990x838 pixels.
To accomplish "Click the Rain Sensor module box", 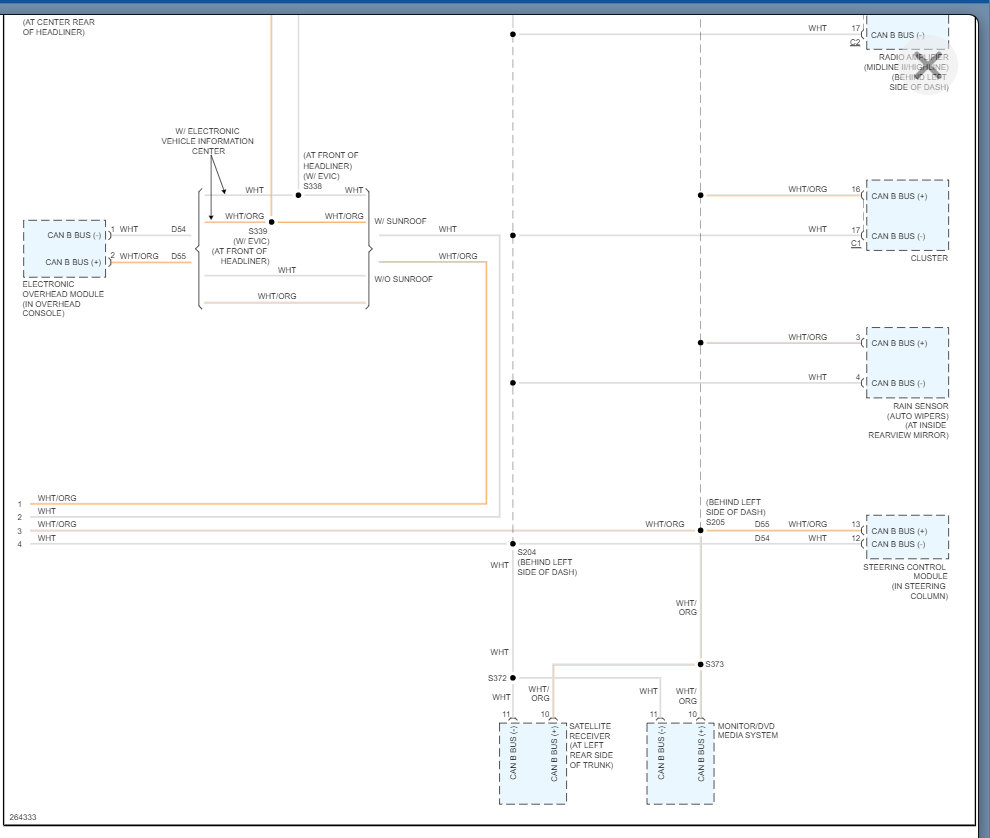I will click(907, 362).
